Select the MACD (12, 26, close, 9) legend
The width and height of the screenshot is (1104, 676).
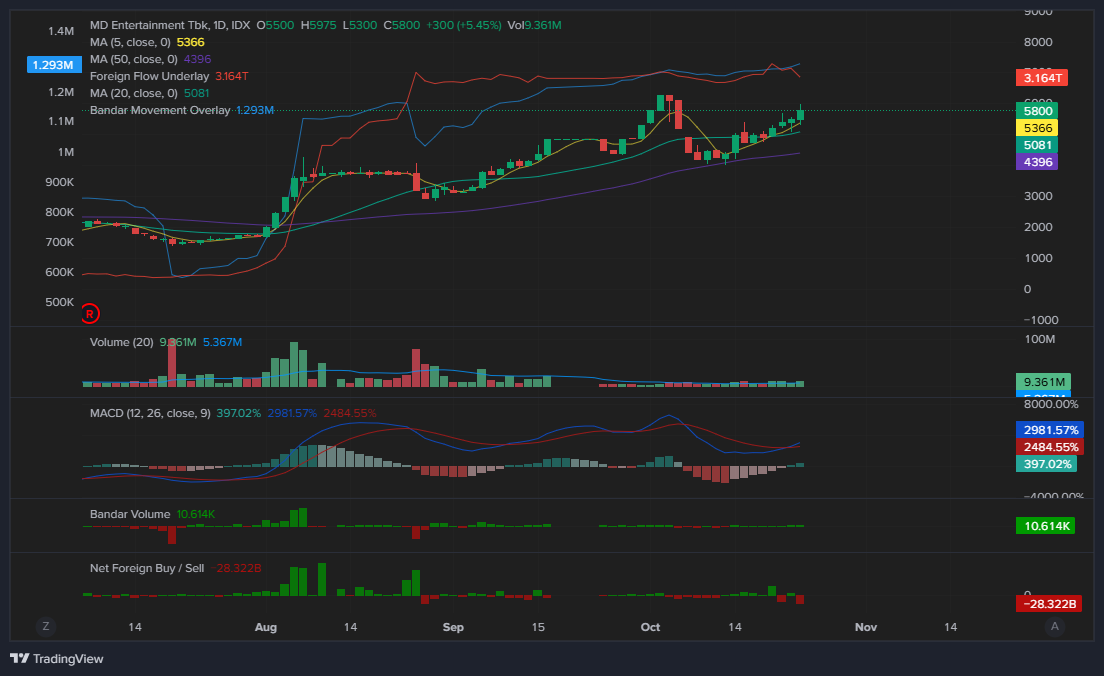(x=150, y=413)
